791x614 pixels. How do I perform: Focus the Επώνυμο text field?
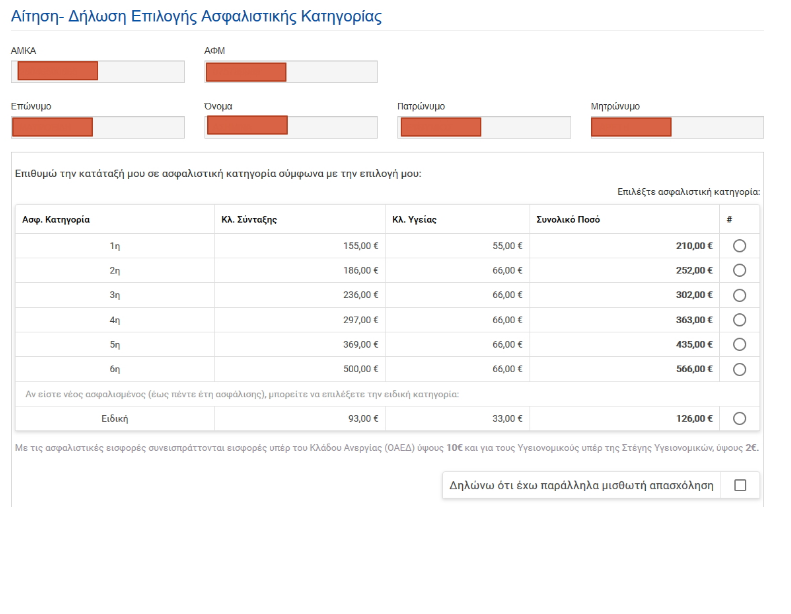pyautogui.click(x=98, y=127)
